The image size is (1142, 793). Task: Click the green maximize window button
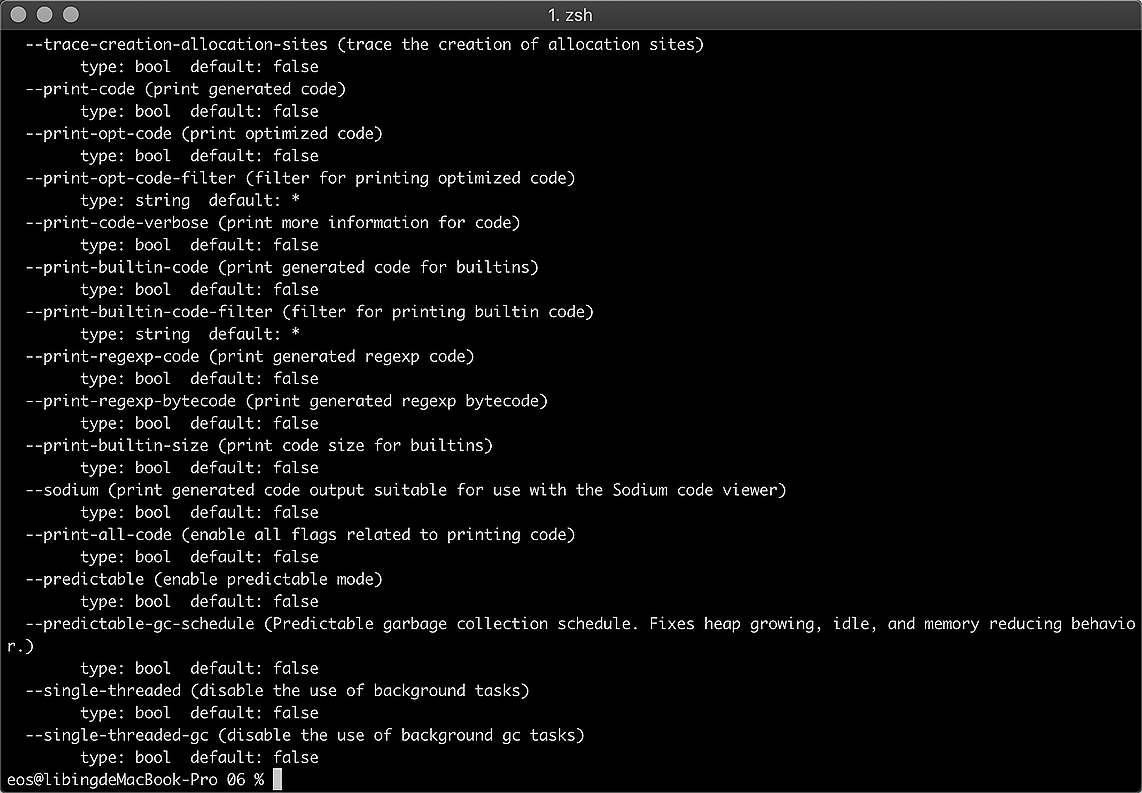click(70, 15)
